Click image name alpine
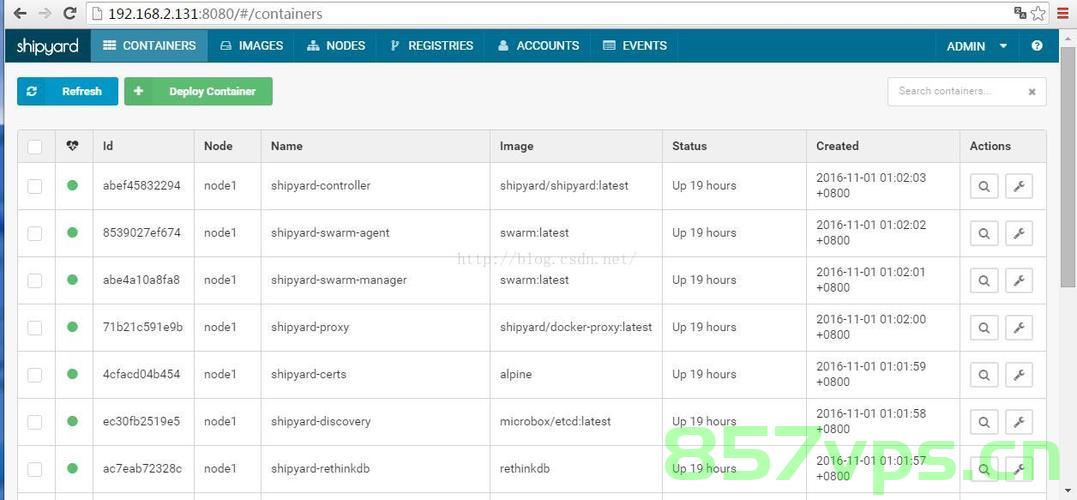This screenshot has width=1077, height=500. click(x=516, y=374)
